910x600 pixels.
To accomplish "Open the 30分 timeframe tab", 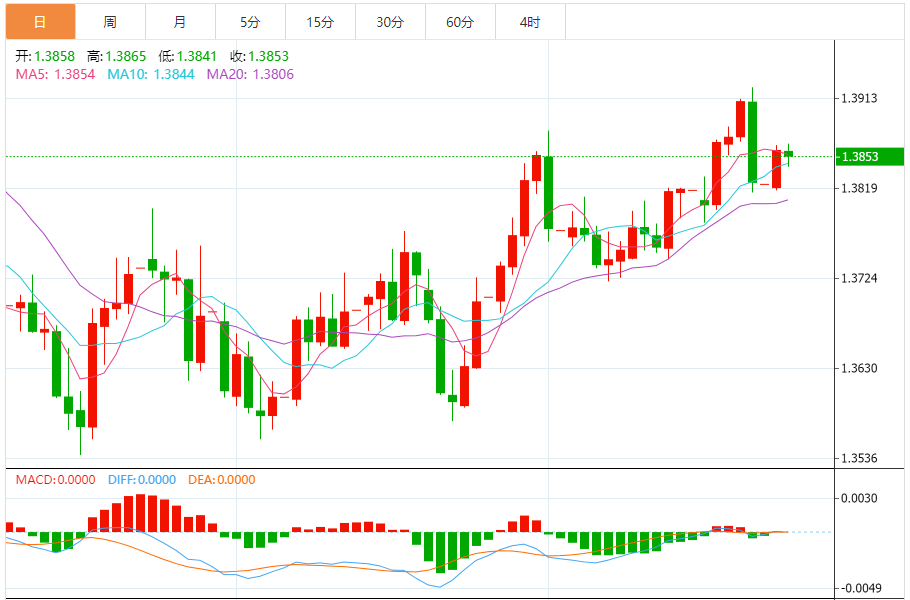I will tap(390, 22).
